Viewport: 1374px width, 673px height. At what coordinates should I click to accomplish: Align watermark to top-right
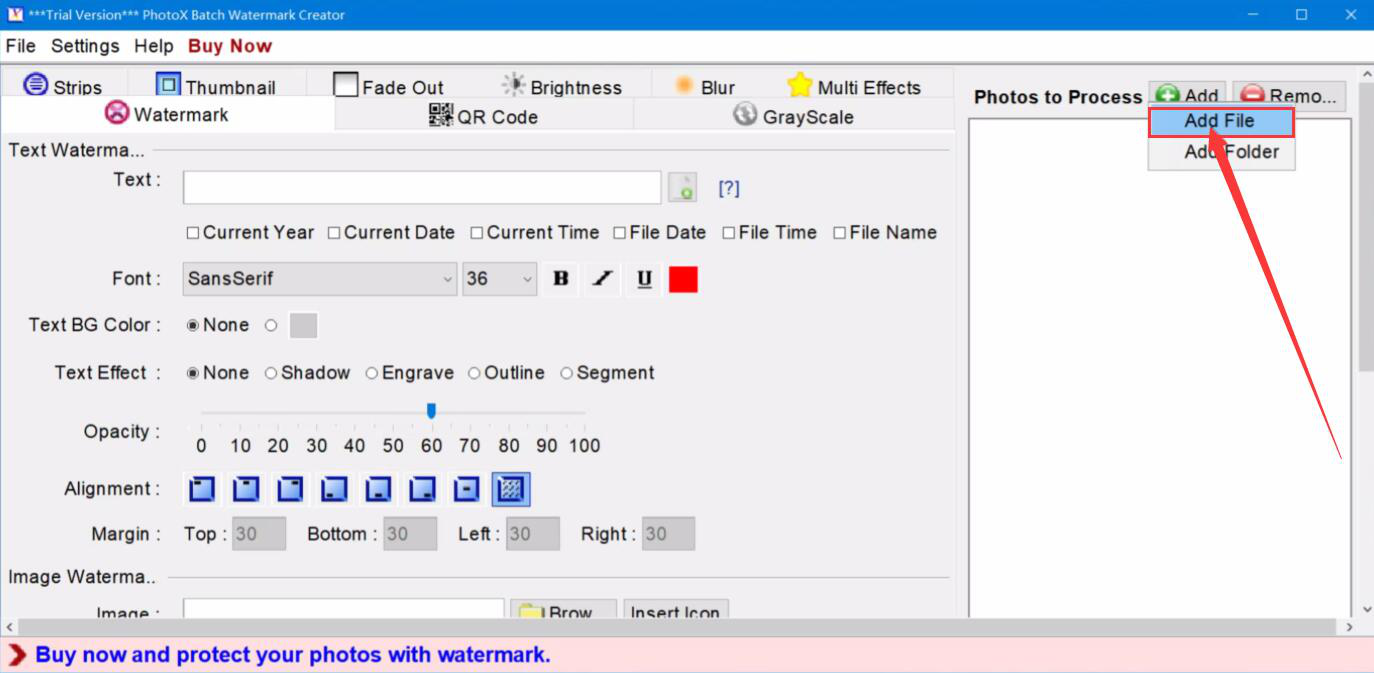coord(290,489)
